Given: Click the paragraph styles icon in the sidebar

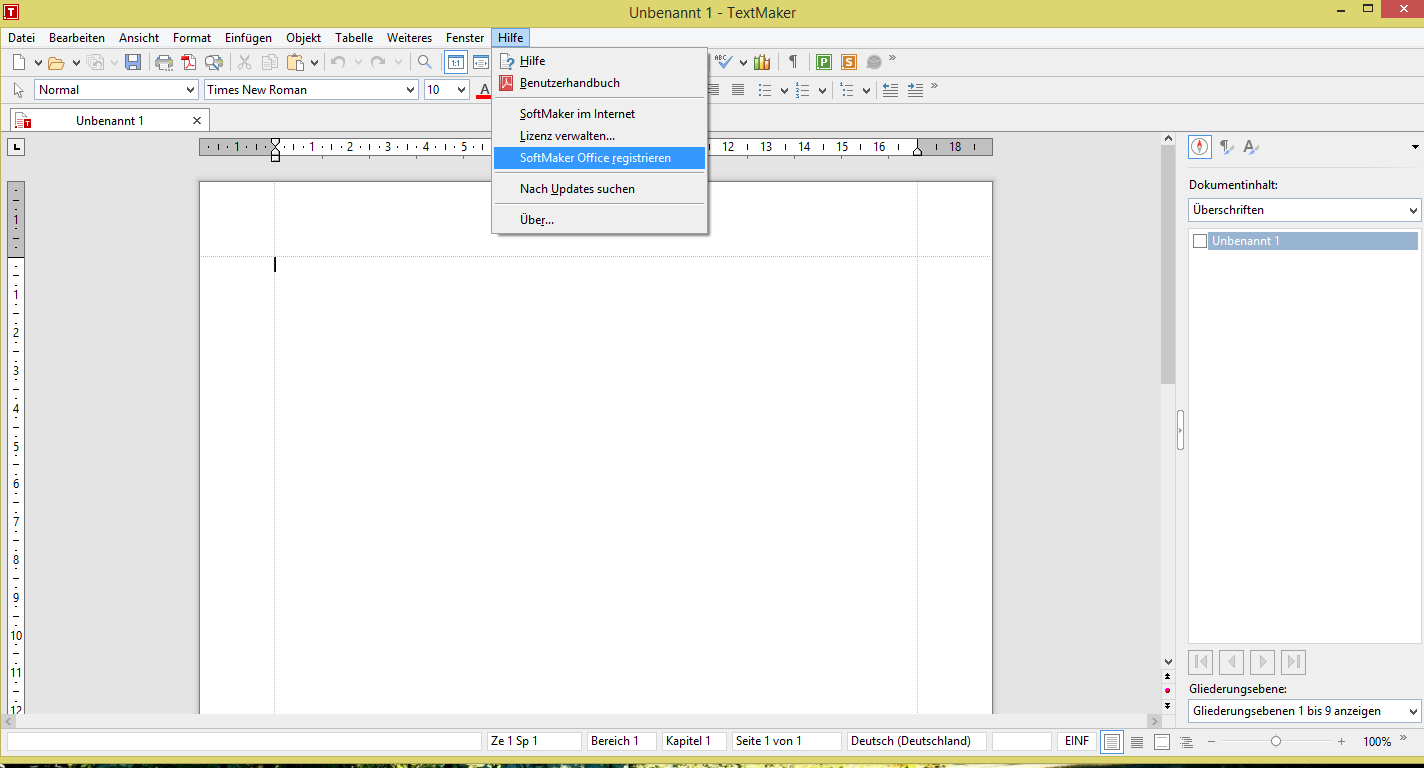Looking at the screenshot, I should pyautogui.click(x=1226, y=147).
